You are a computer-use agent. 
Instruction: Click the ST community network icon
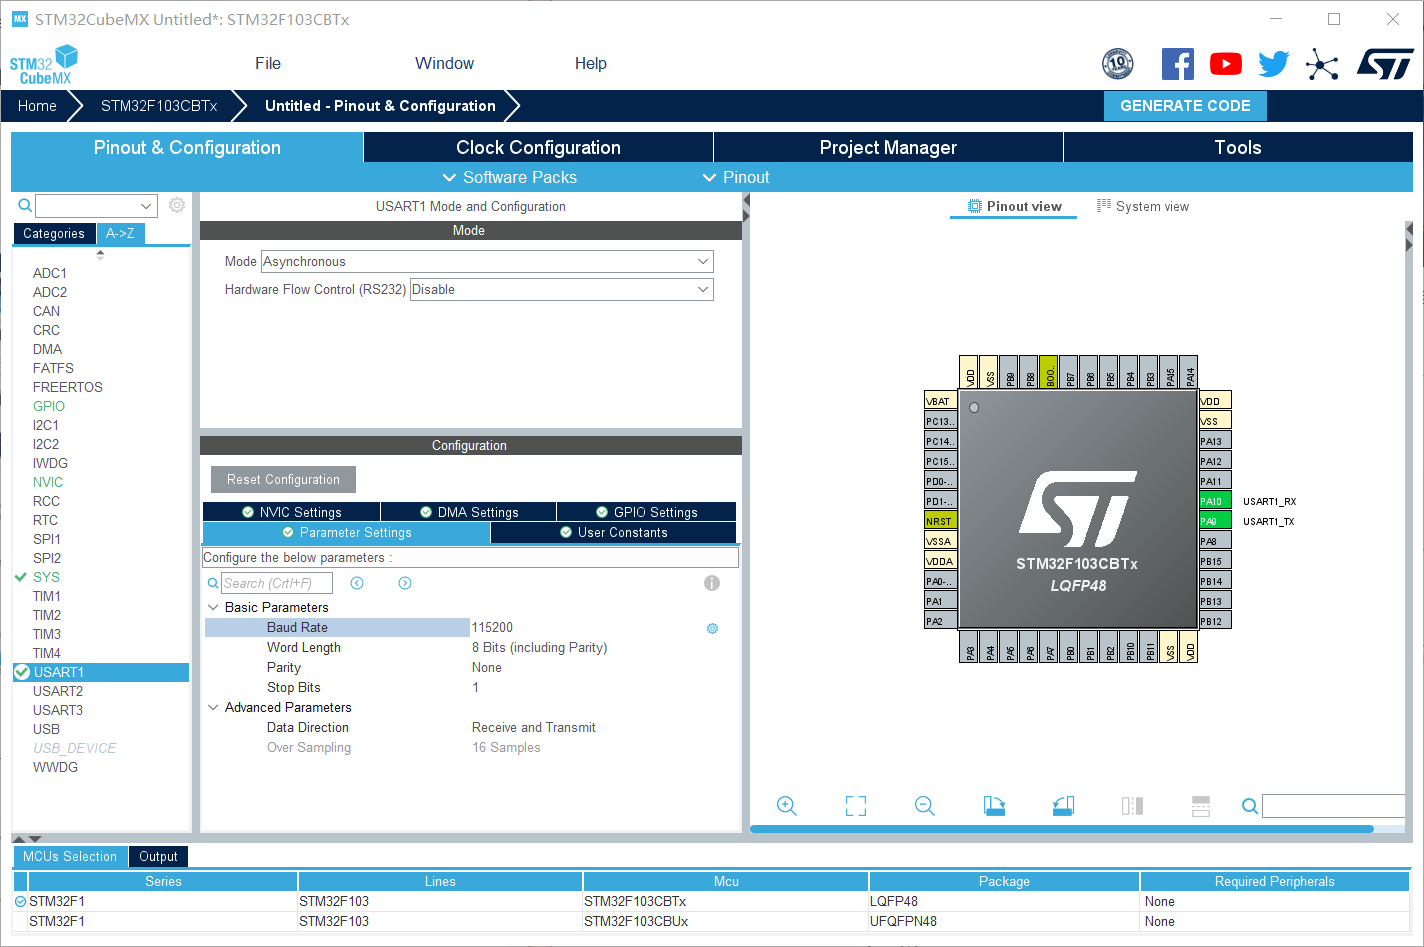1322,65
